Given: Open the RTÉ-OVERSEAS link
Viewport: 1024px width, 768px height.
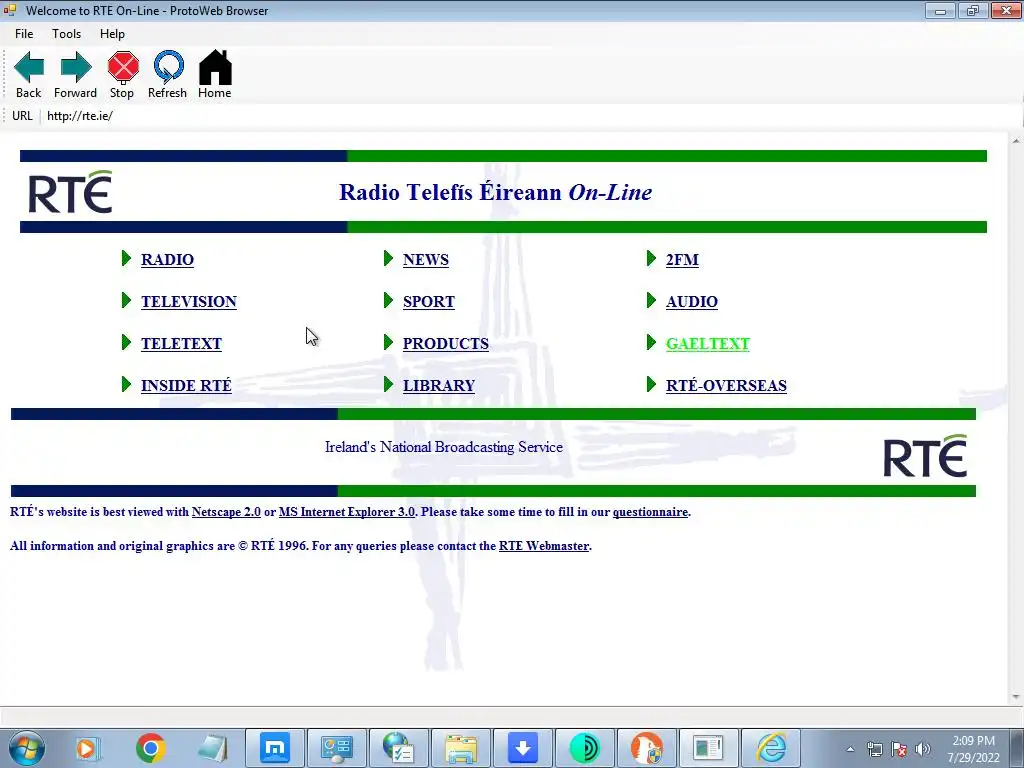Looking at the screenshot, I should click(726, 385).
